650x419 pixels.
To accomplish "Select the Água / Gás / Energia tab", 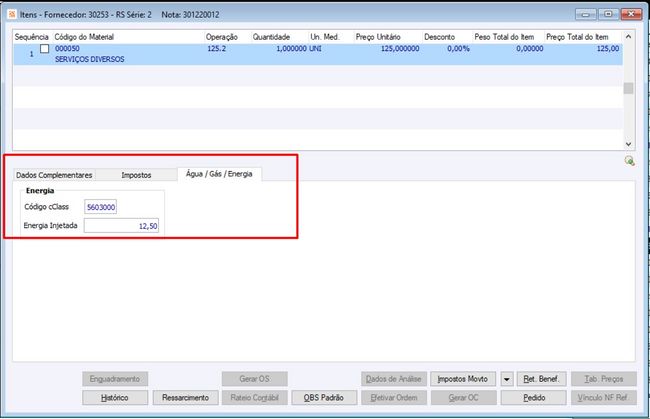I will click(x=219, y=174).
